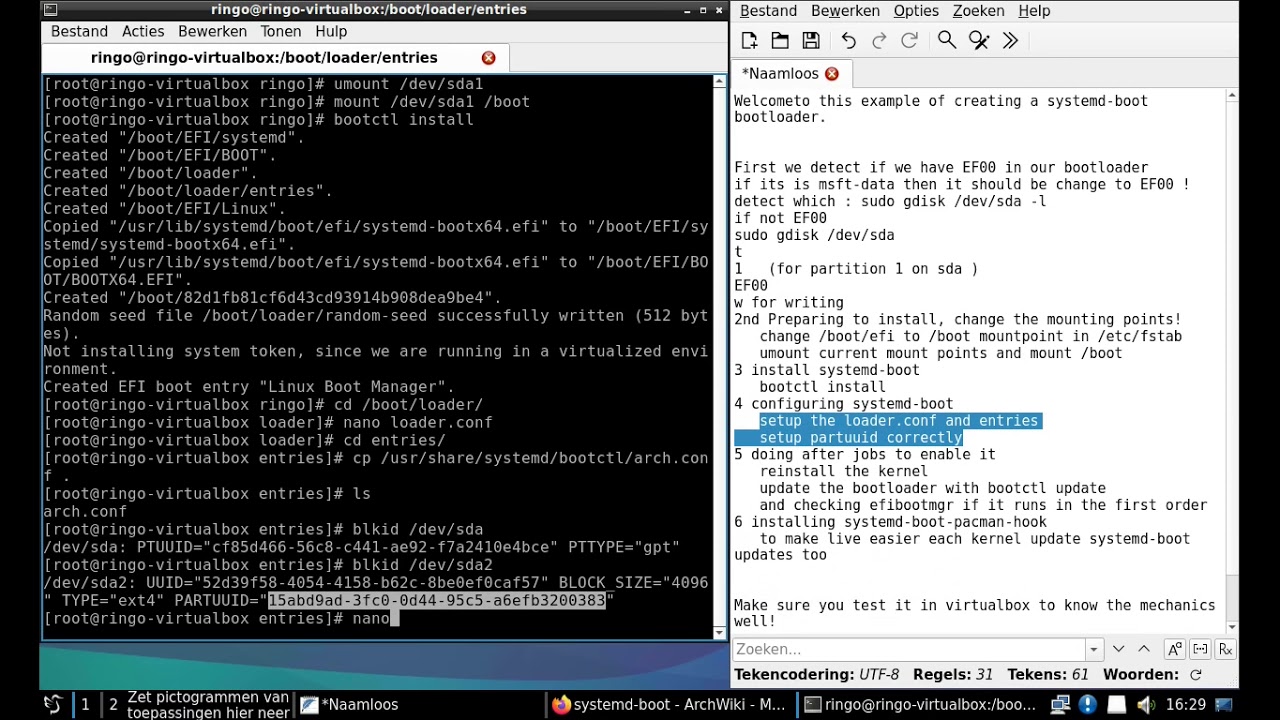Click the first Redo arrow icon

[879, 40]
